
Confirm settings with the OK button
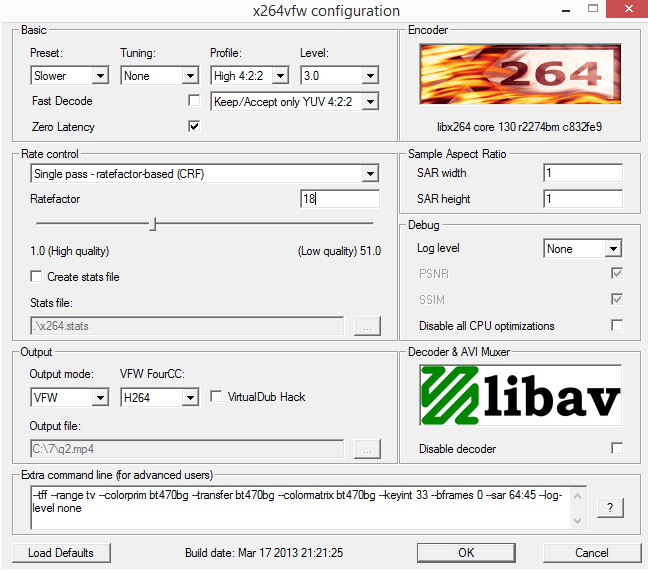coord(466,553)
